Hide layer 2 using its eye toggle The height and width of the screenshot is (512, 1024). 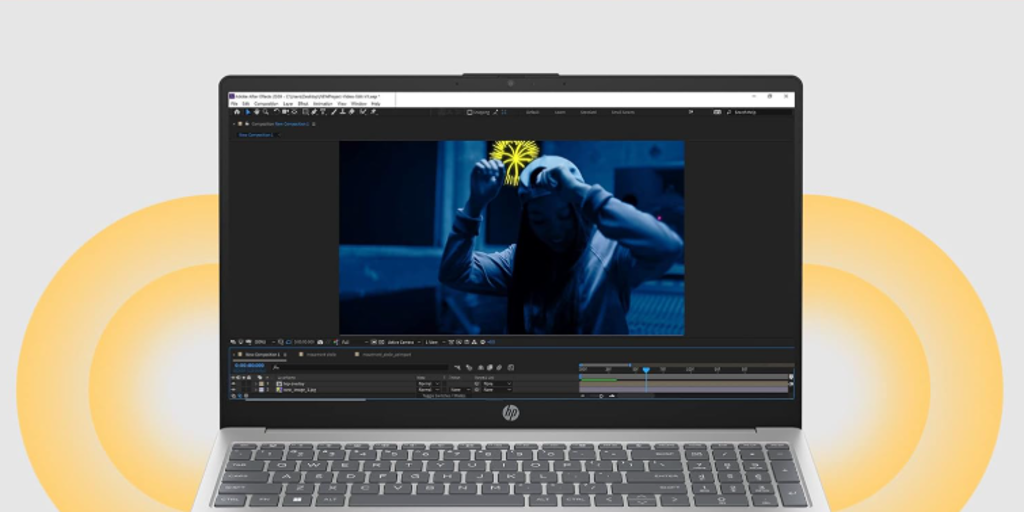pos(234,390)
